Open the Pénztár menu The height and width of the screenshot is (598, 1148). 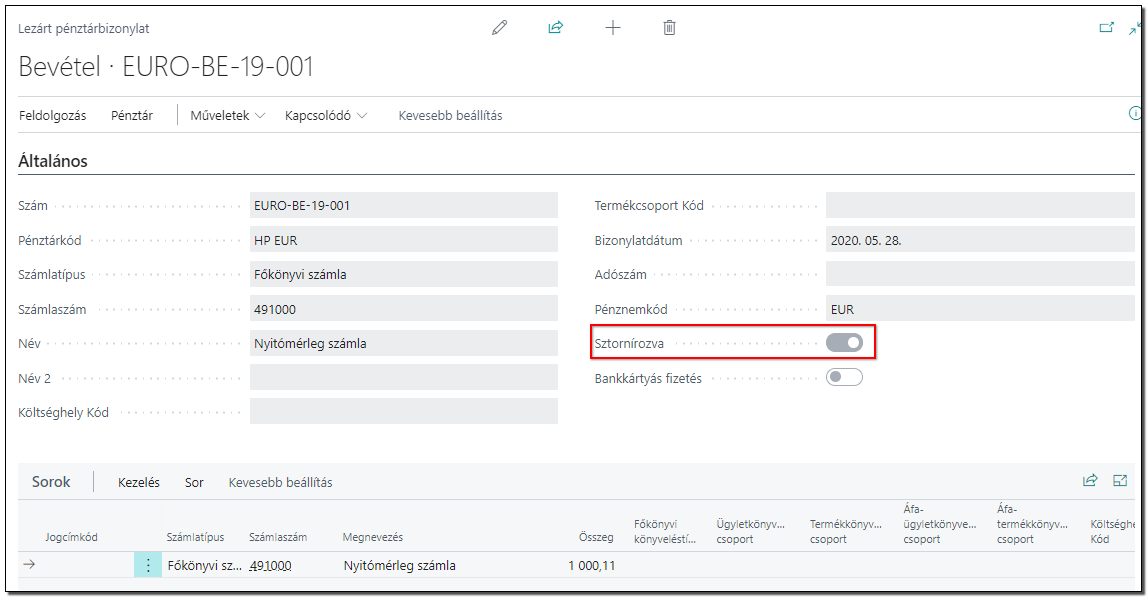click(x=132, y=116)
